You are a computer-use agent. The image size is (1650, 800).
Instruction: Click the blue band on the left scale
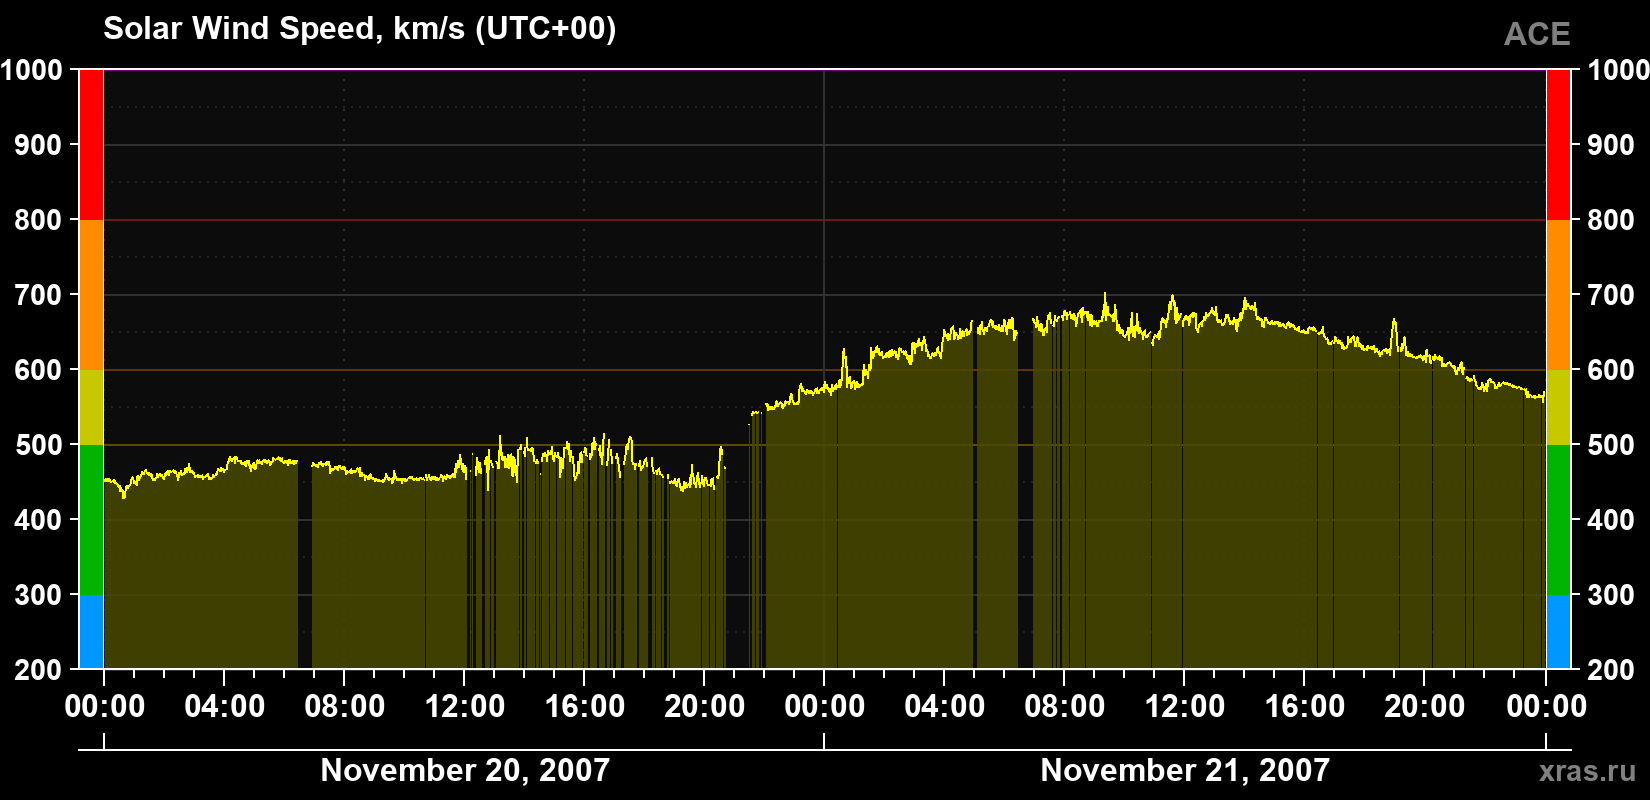(x=91, y=632)
